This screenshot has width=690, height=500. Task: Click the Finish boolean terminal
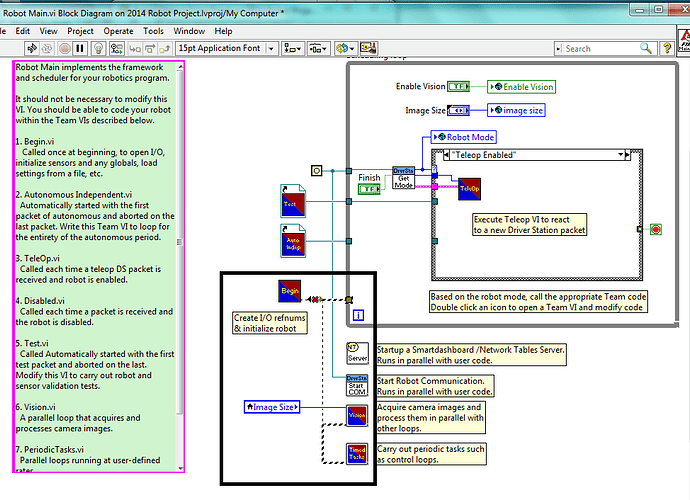point(369,189)
